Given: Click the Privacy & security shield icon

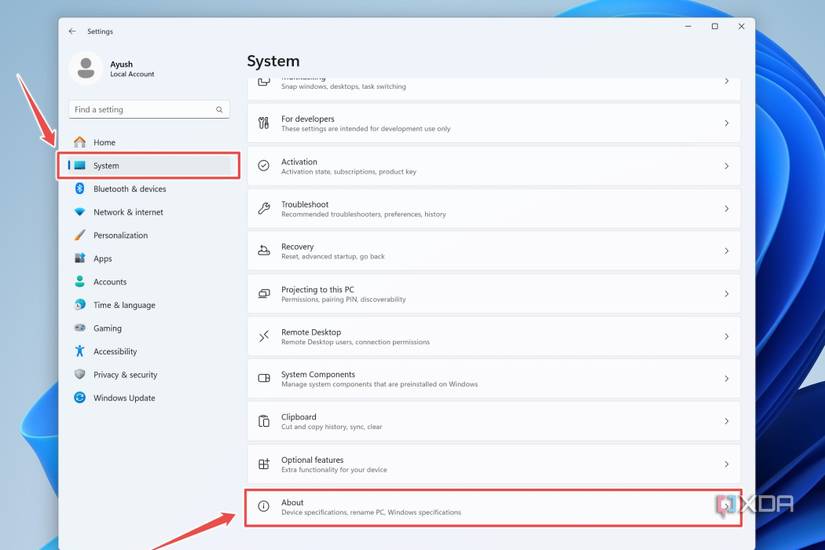Looking at the screenshot, I should pos(80,374).
